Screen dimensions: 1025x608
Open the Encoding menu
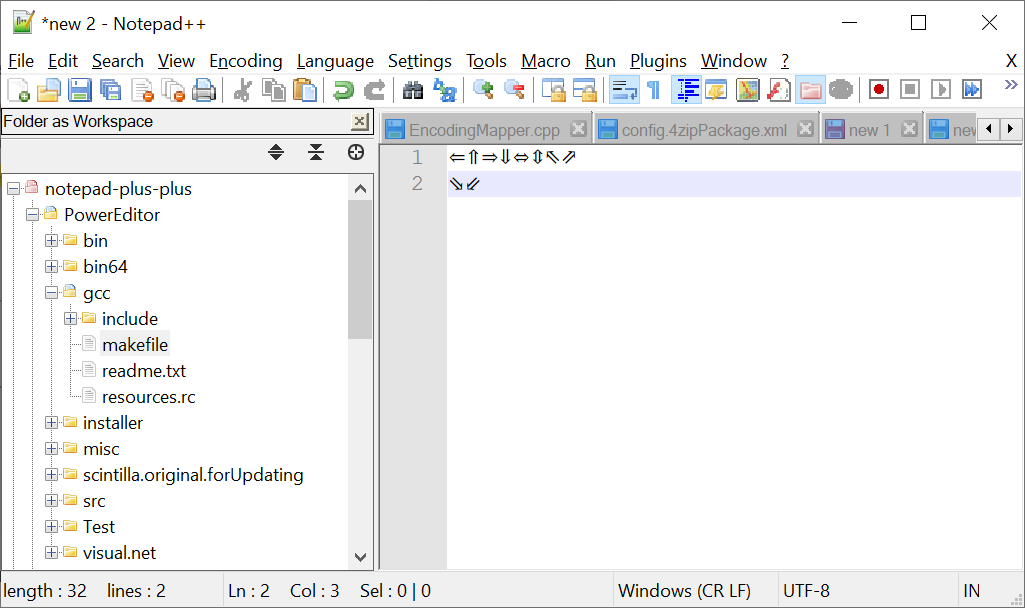click(x=246, y=61)
